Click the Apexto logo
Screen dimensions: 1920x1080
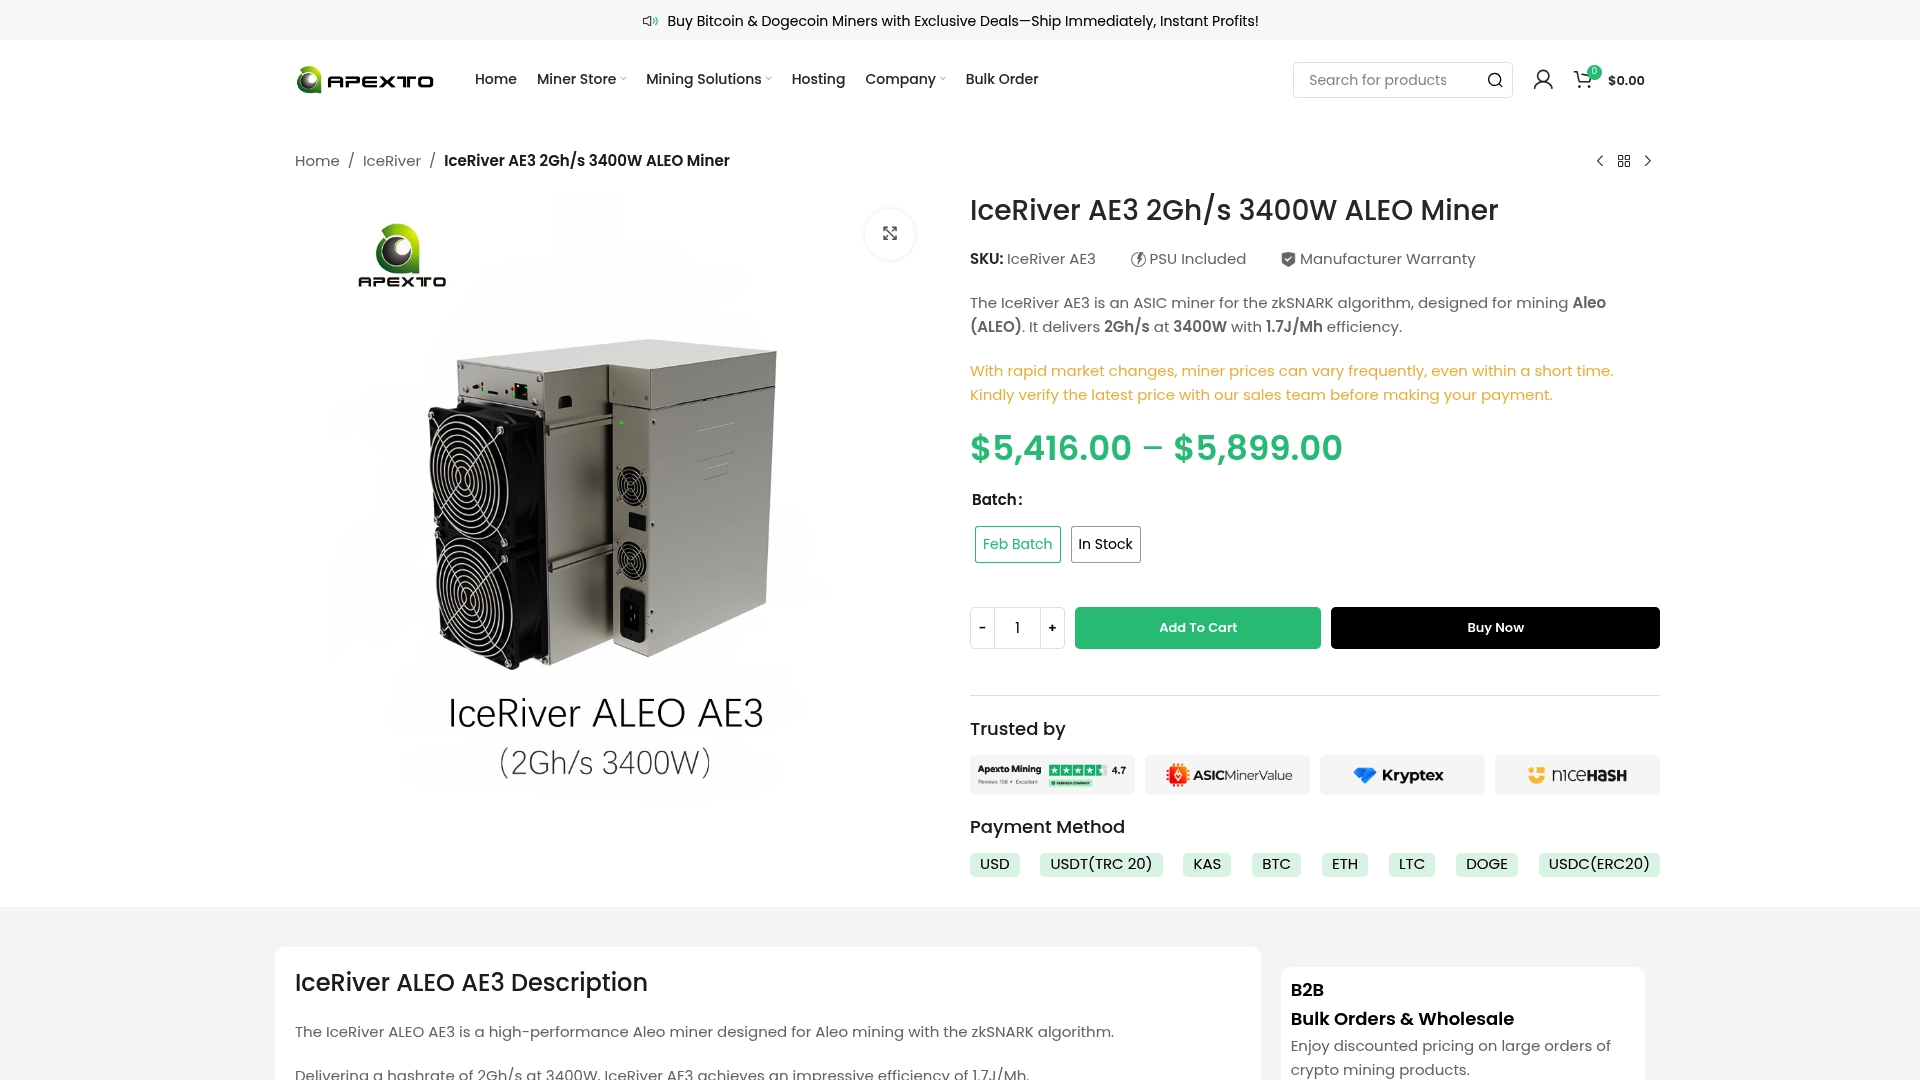364,79
